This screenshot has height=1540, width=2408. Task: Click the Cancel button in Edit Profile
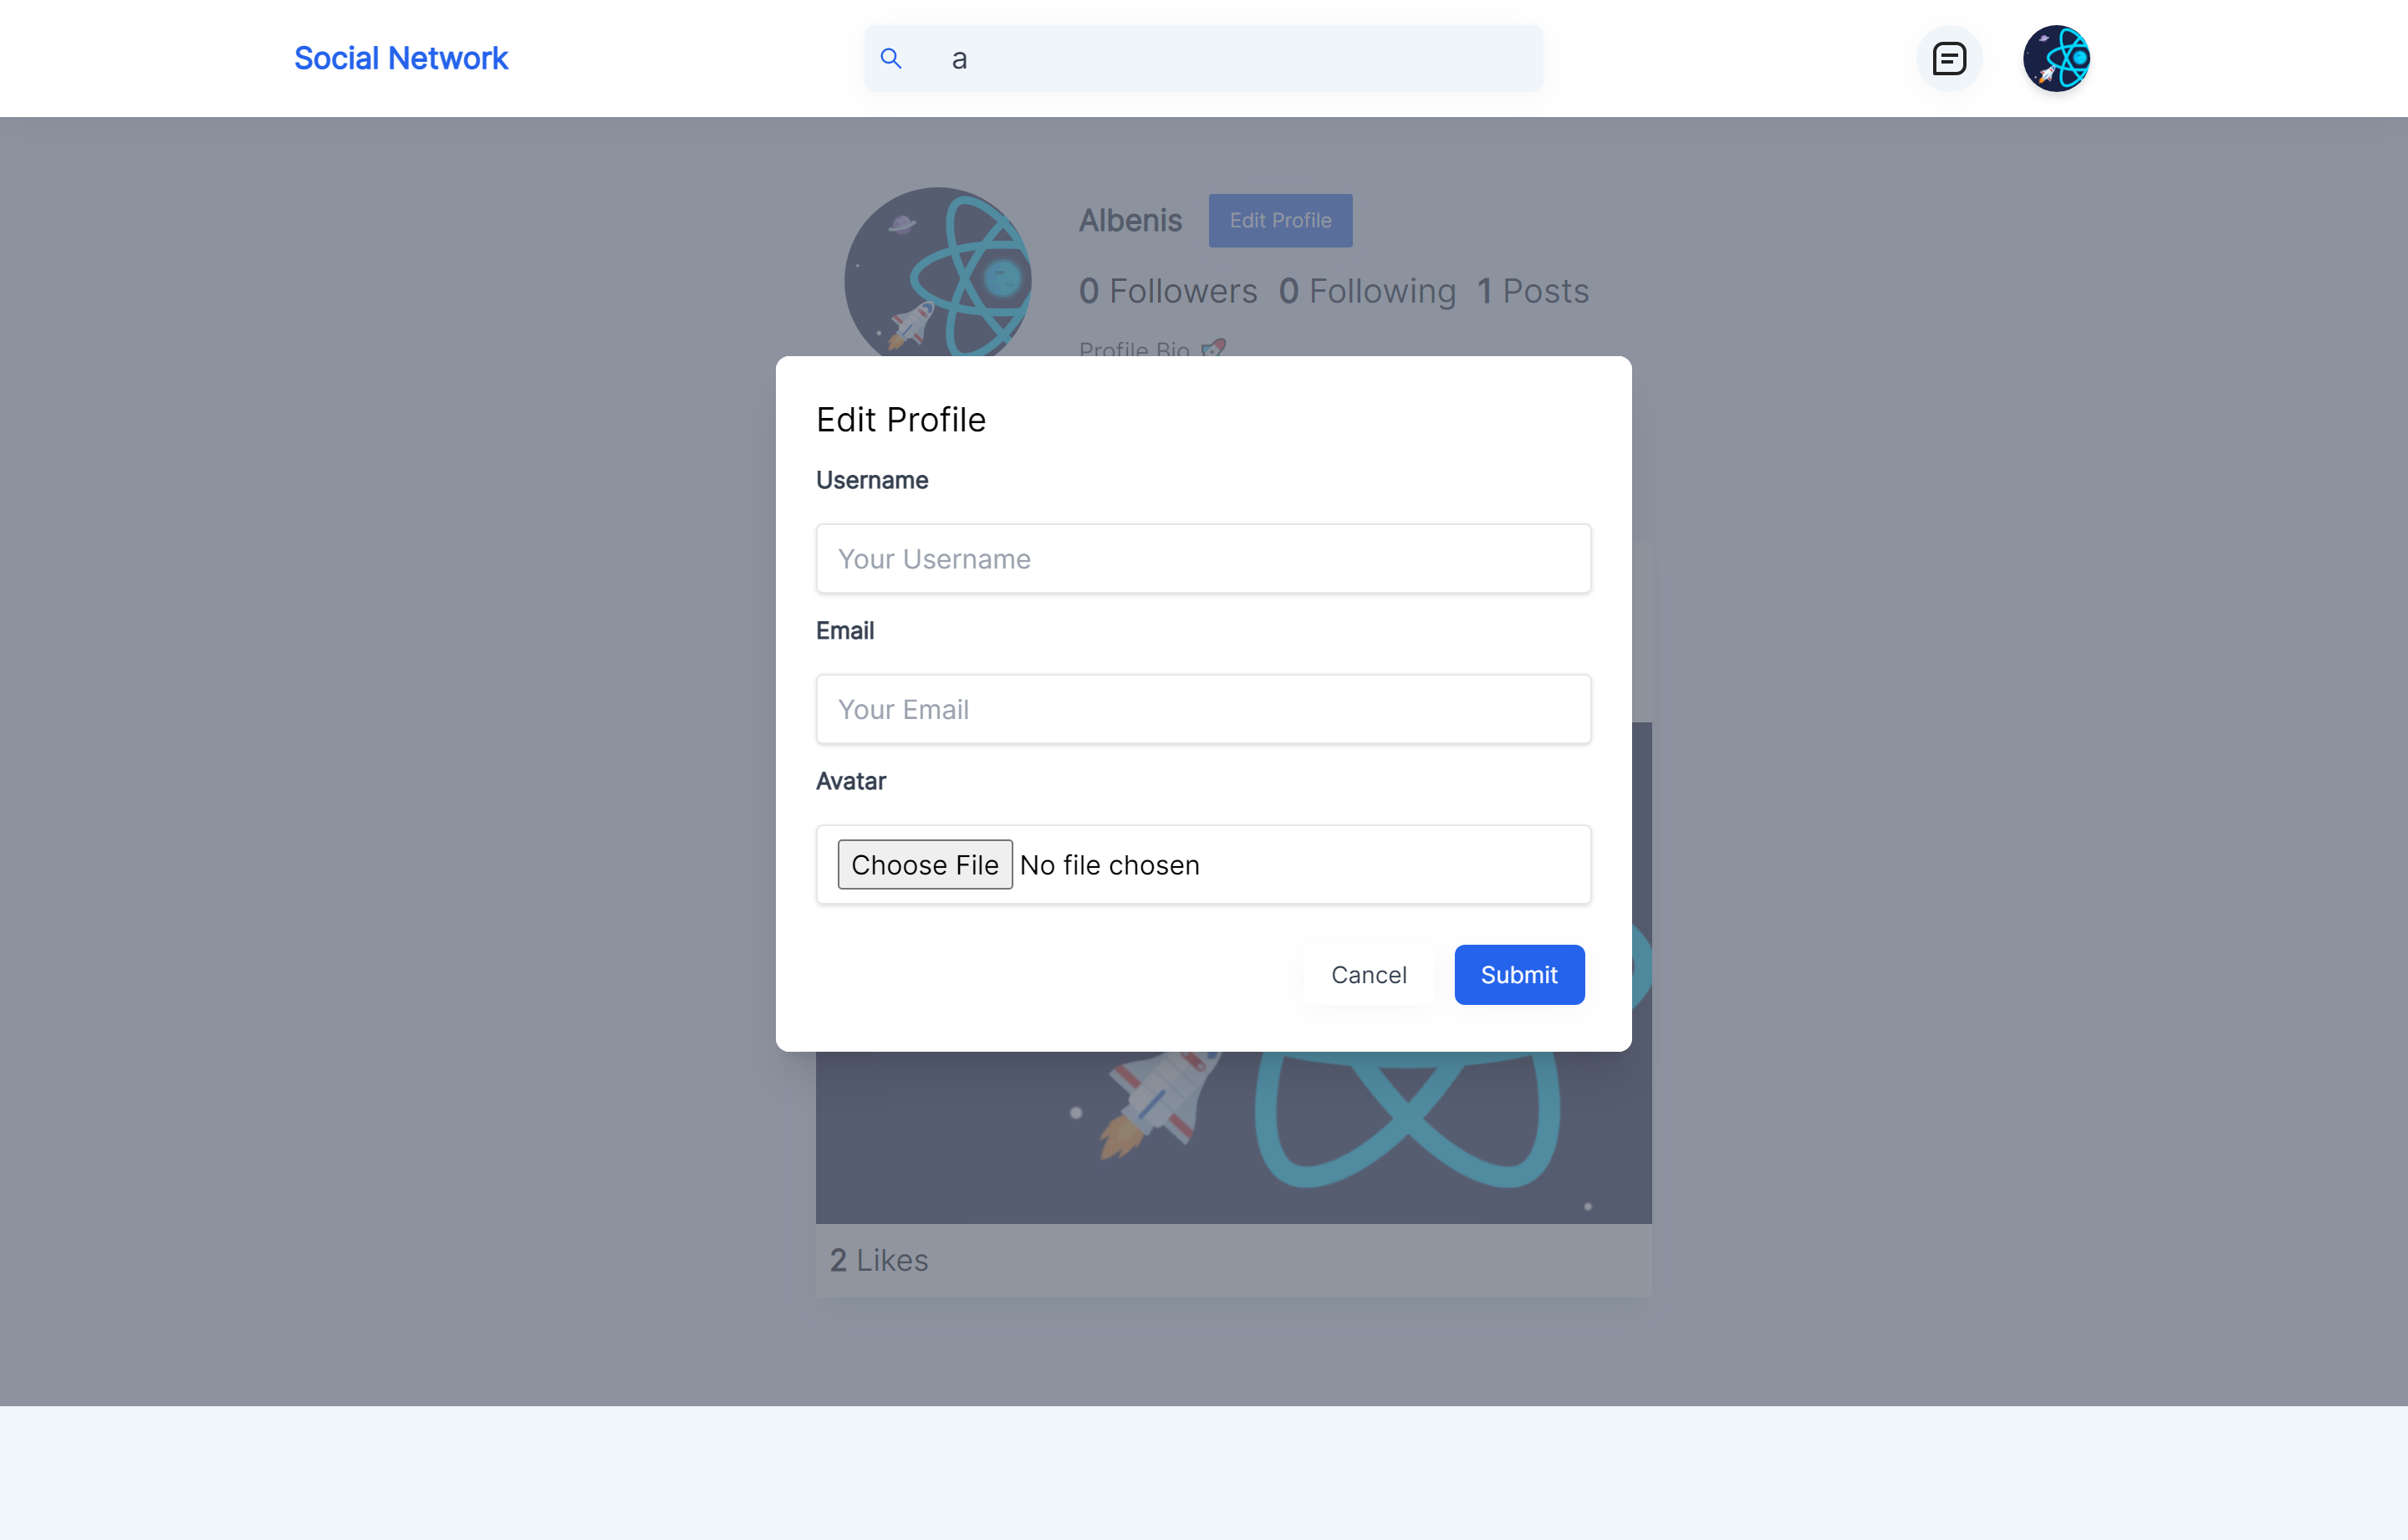click(x=1367, y=973)
